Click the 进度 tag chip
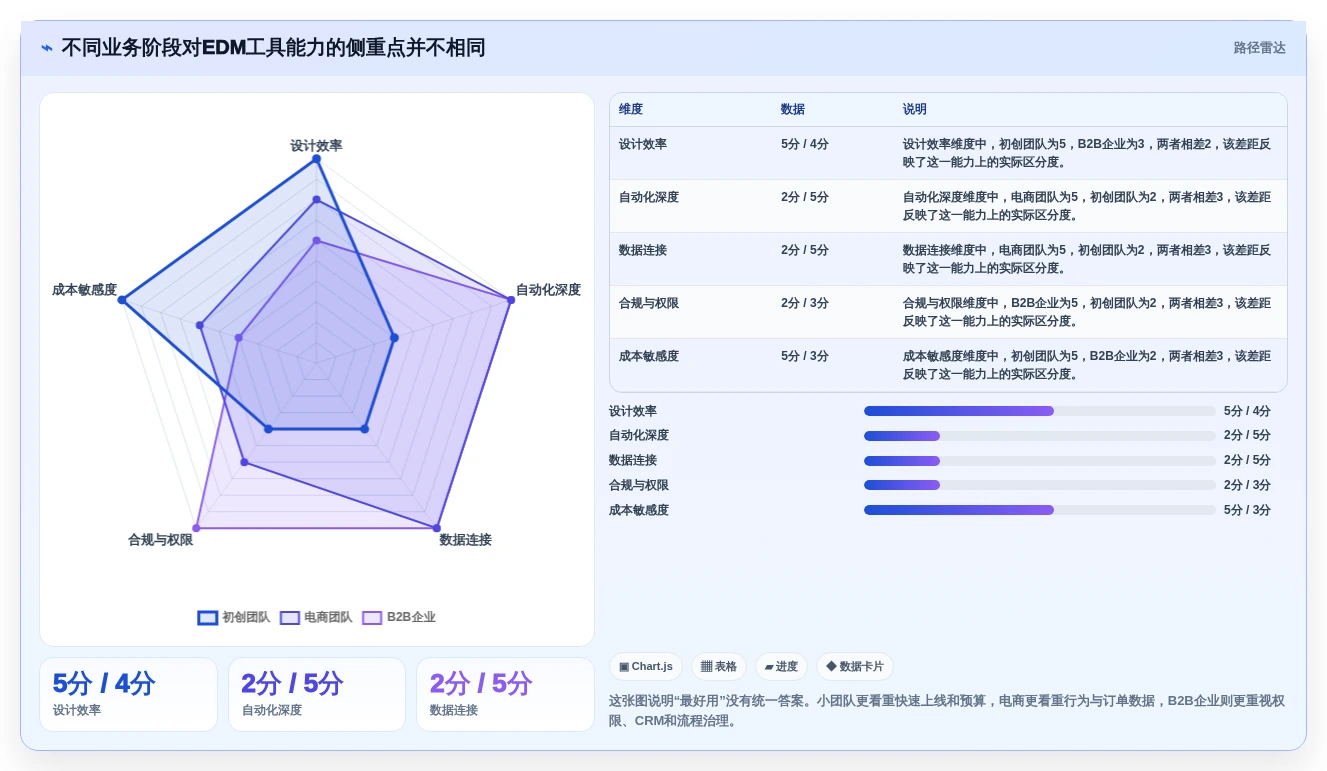The width and height of the screenshot is (1327, 771). [781, 667]
